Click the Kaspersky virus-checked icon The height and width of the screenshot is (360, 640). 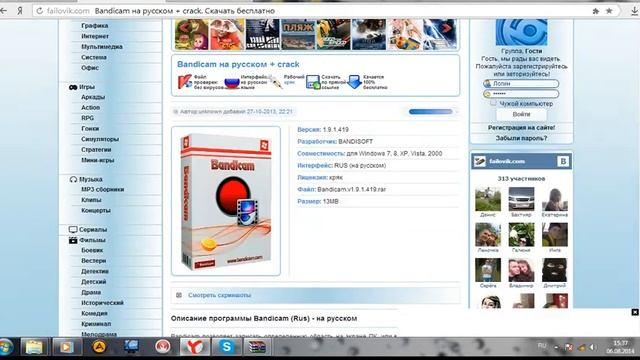[x=184, y=82]
